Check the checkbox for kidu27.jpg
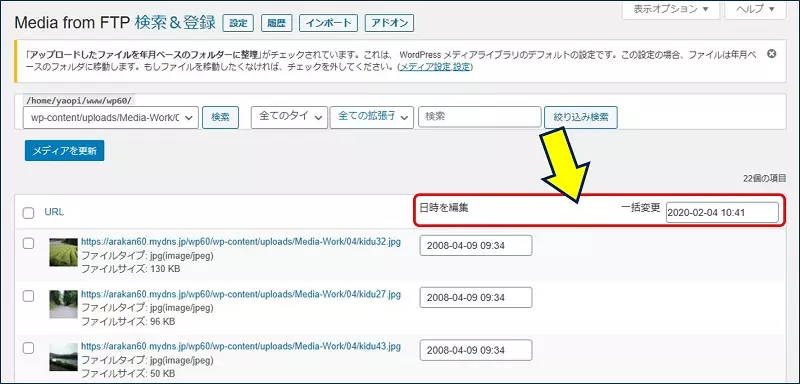 pos(29,296)
